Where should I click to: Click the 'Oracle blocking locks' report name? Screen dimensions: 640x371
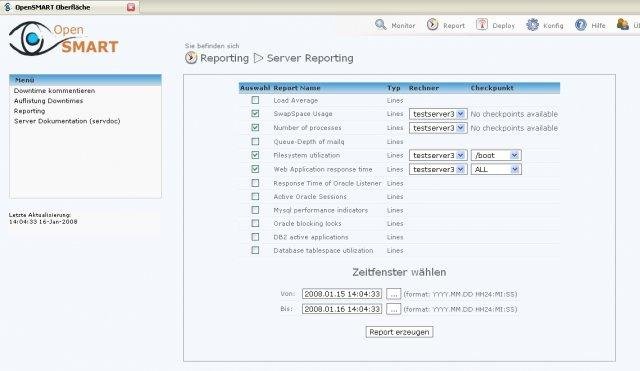tap(307, 224)
